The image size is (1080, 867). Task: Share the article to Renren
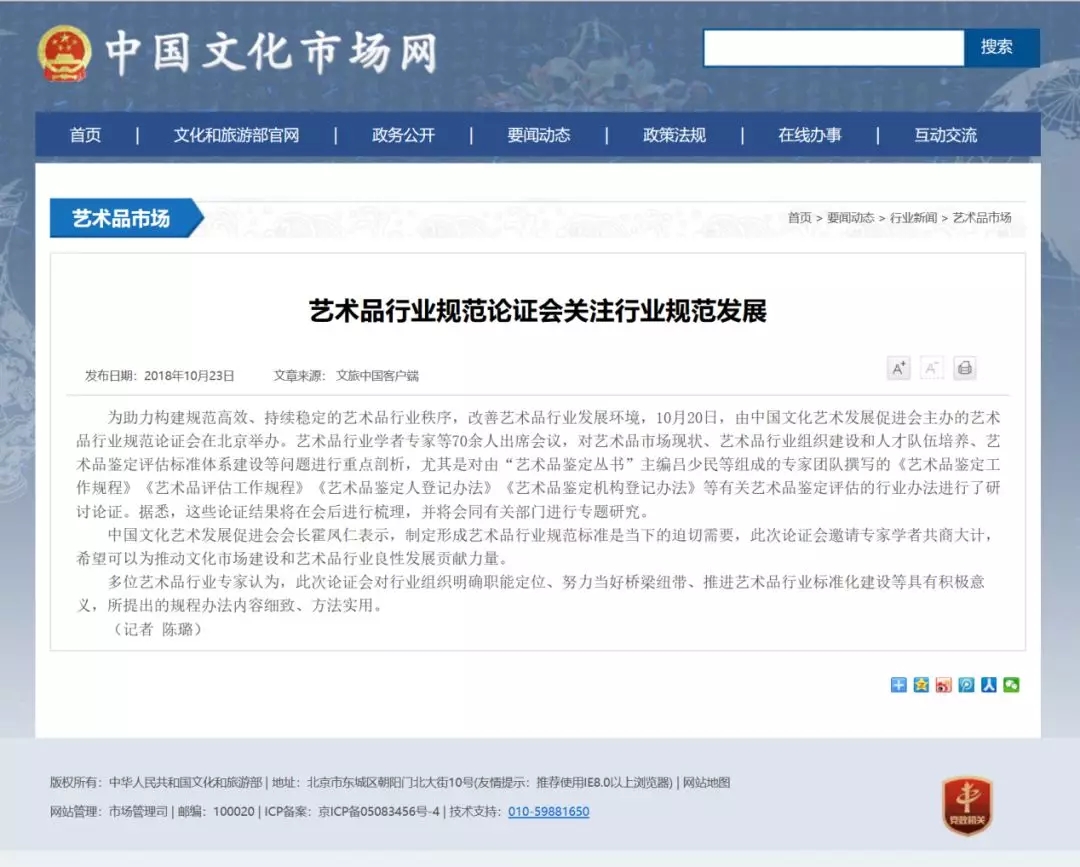click(989, 685)
